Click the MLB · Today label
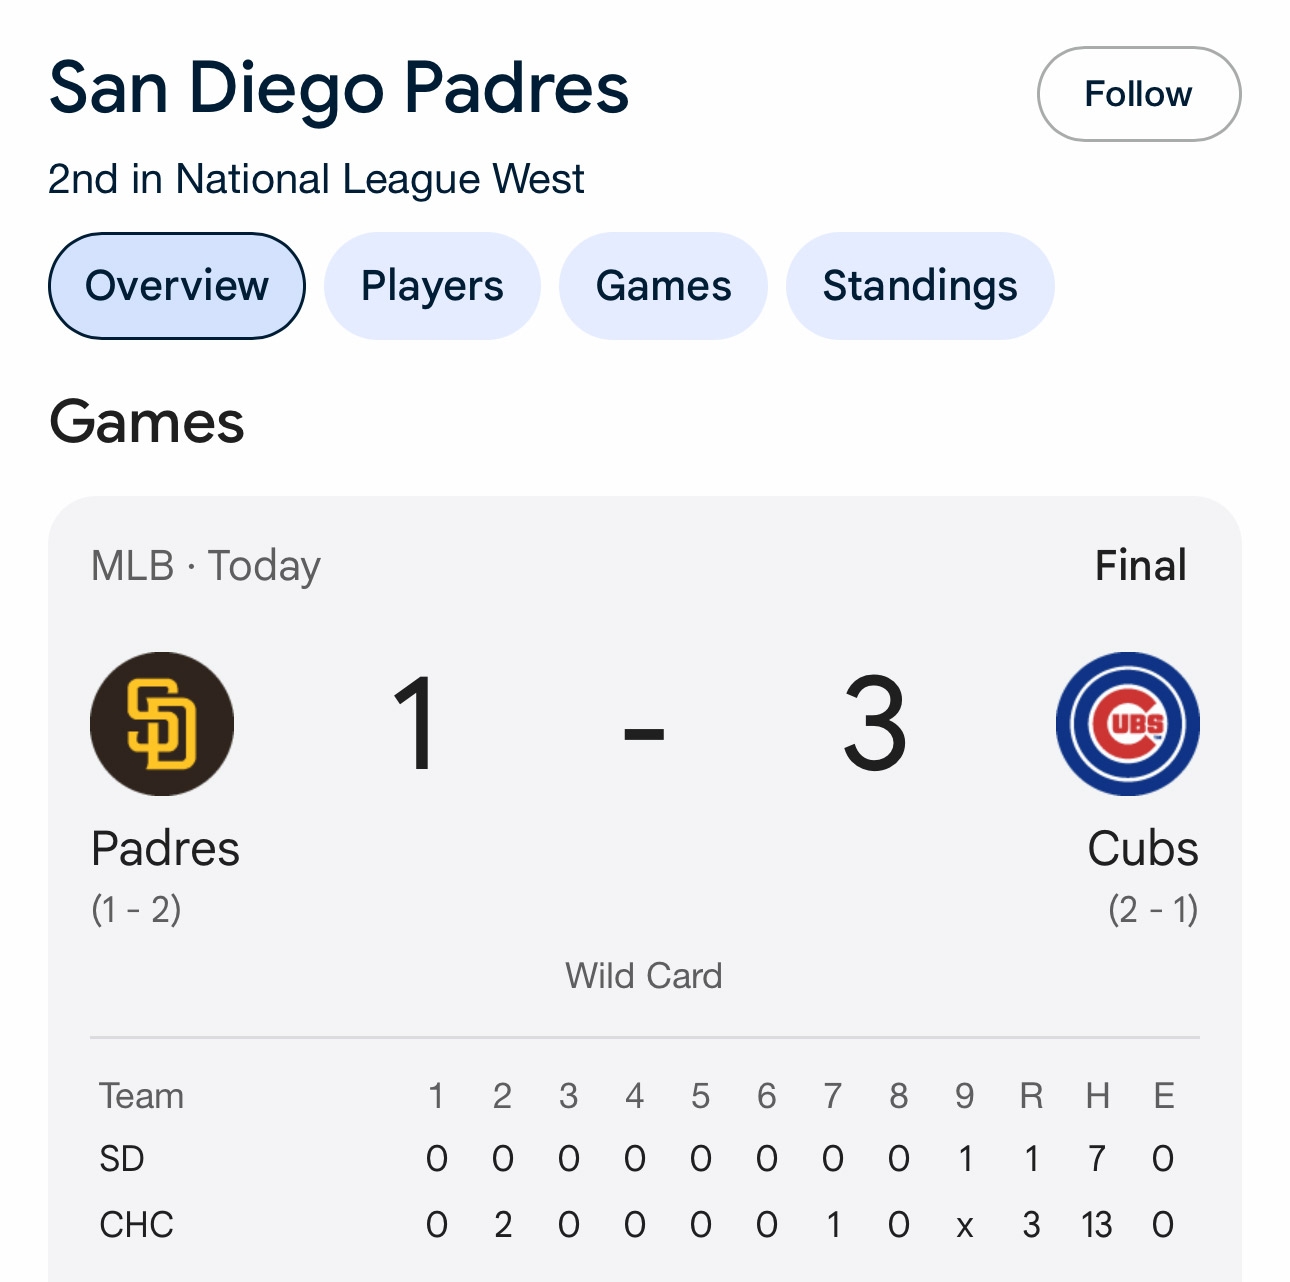The image size is (1290, 1282). point(206,566)
